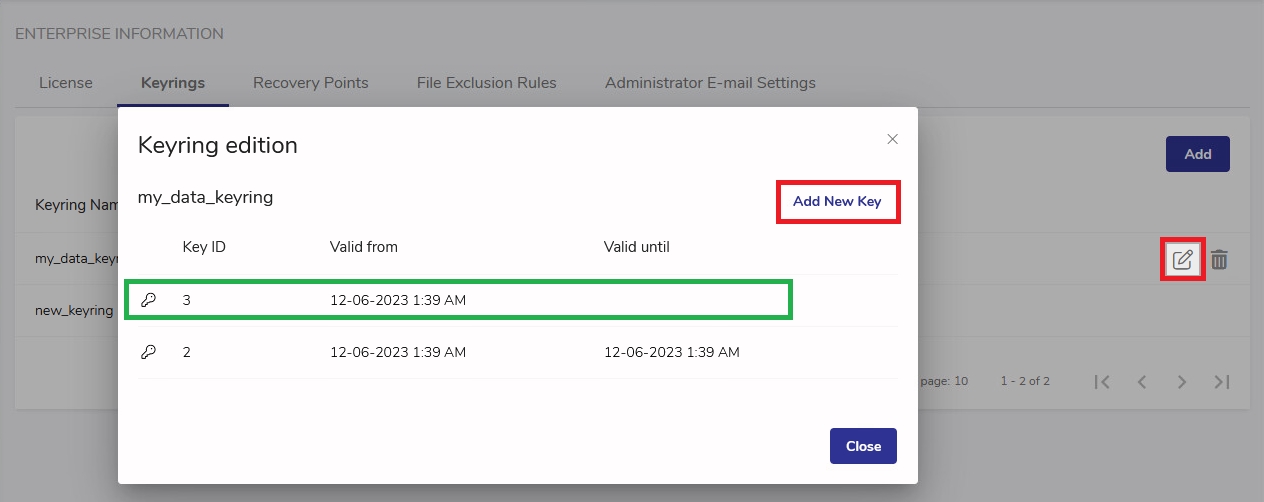Image resolution: width=1264 pixels, height=502 pixels.
Task: Select the Key ID 3 row valid from date
Action: click(x=398, y=300)
